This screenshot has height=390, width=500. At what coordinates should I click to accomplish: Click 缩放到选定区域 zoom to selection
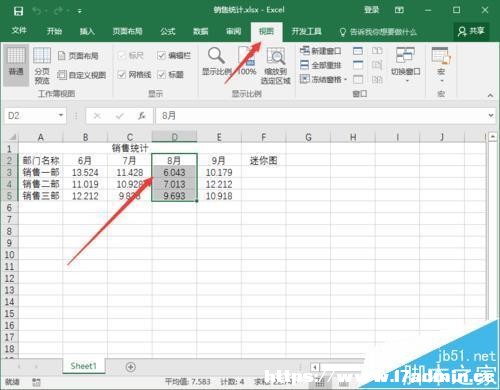click(x=276, y=66)
